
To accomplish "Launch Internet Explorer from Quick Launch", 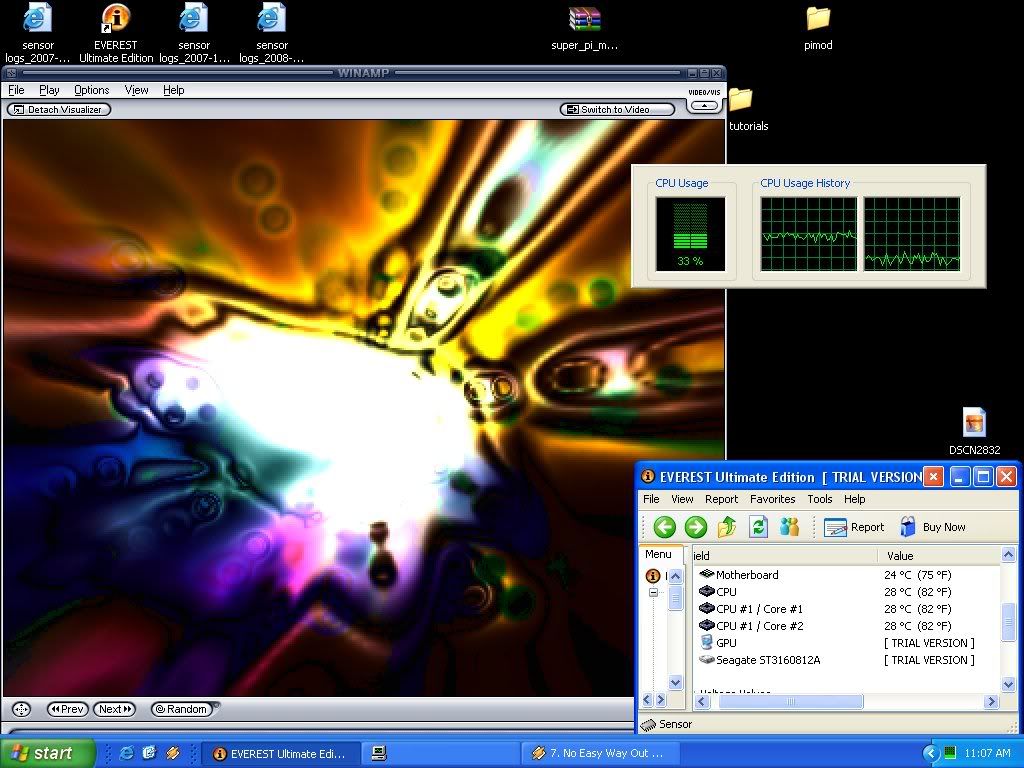I will pos(127,753).
